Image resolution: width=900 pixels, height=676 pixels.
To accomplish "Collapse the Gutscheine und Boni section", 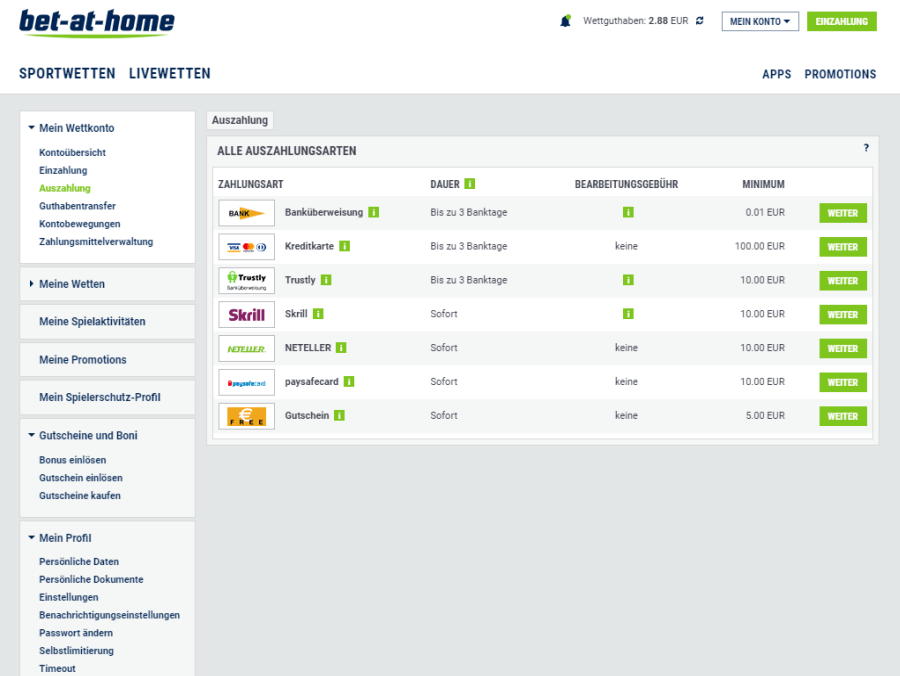I will point(32,436).
